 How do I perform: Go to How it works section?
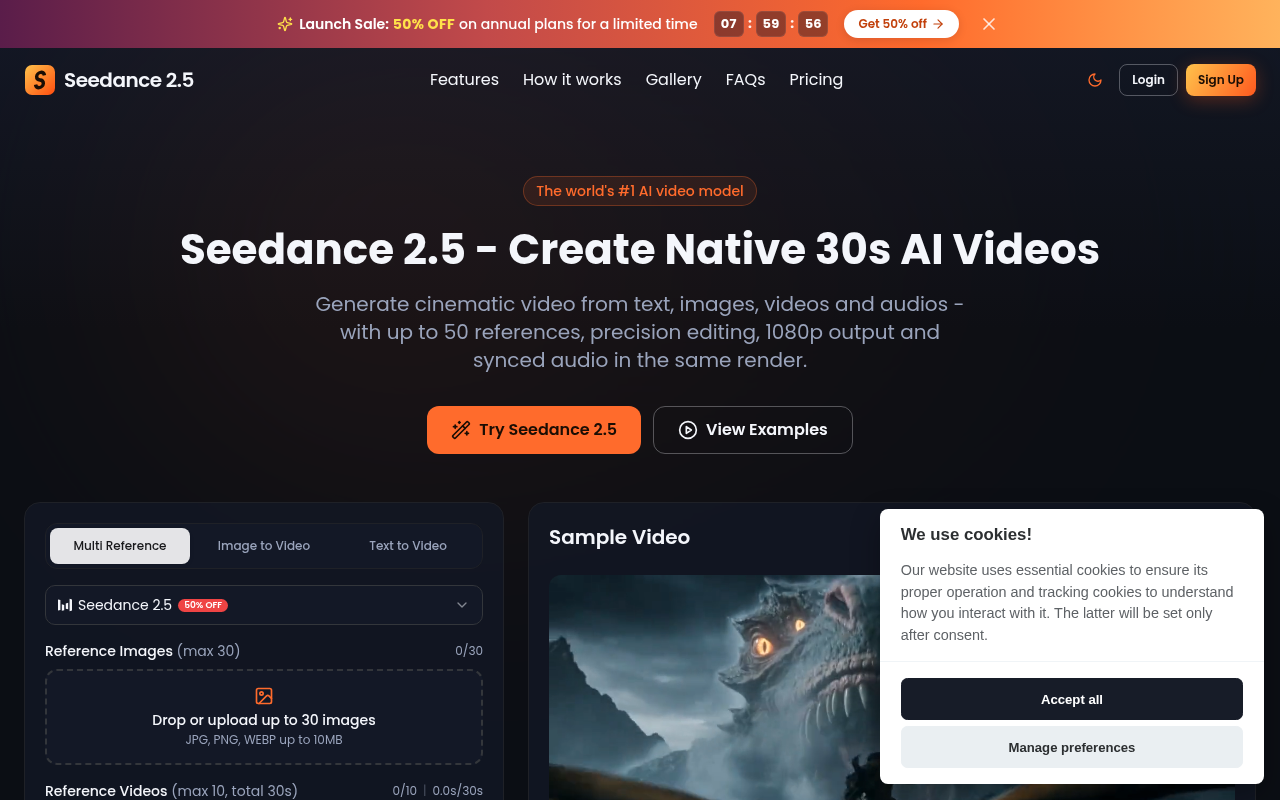tap(572, 80)
